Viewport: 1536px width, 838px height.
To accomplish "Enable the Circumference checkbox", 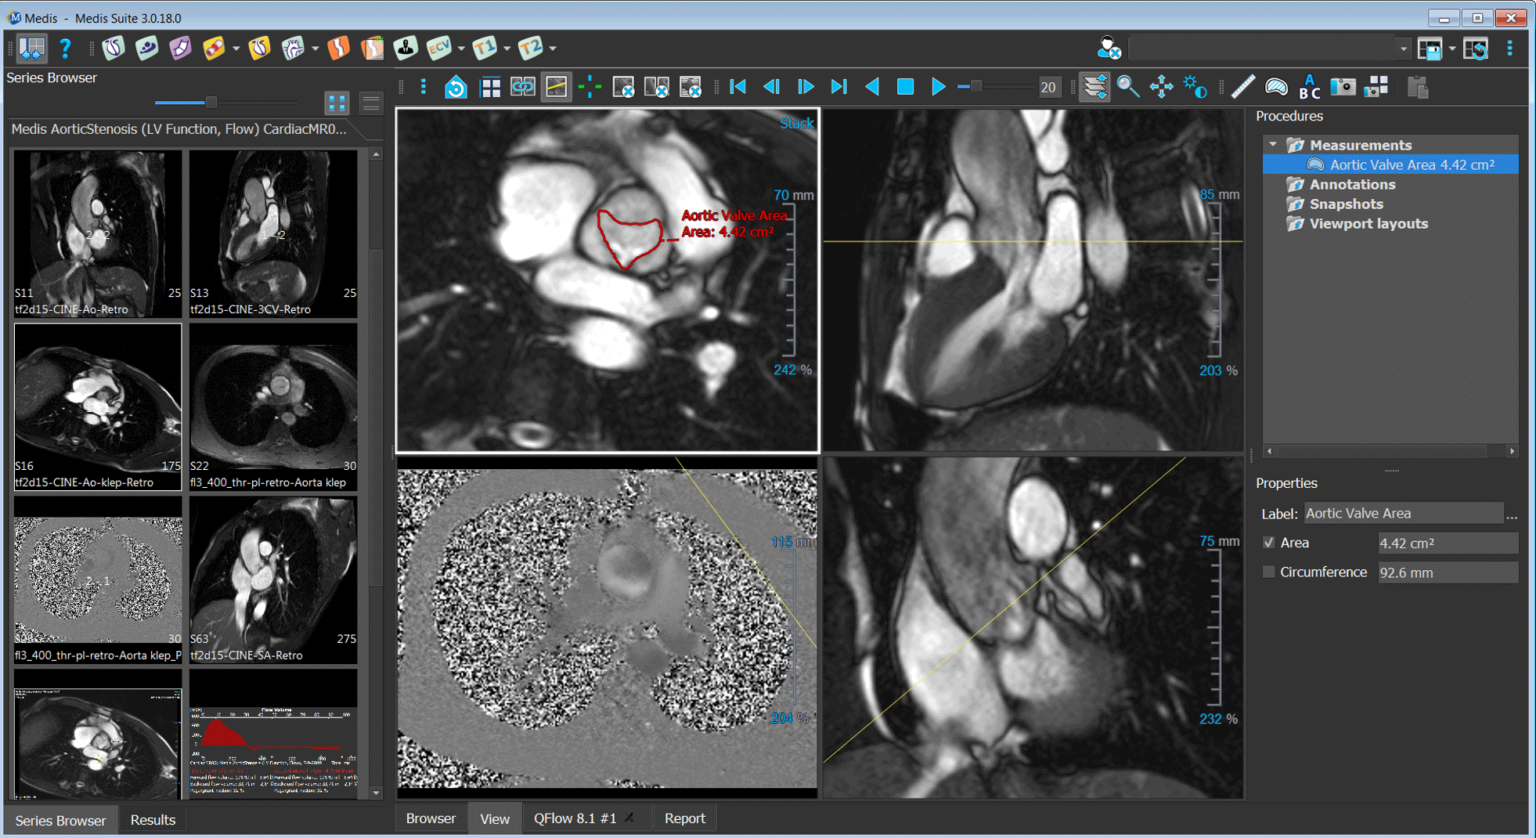I will [x=1269, y=572].
